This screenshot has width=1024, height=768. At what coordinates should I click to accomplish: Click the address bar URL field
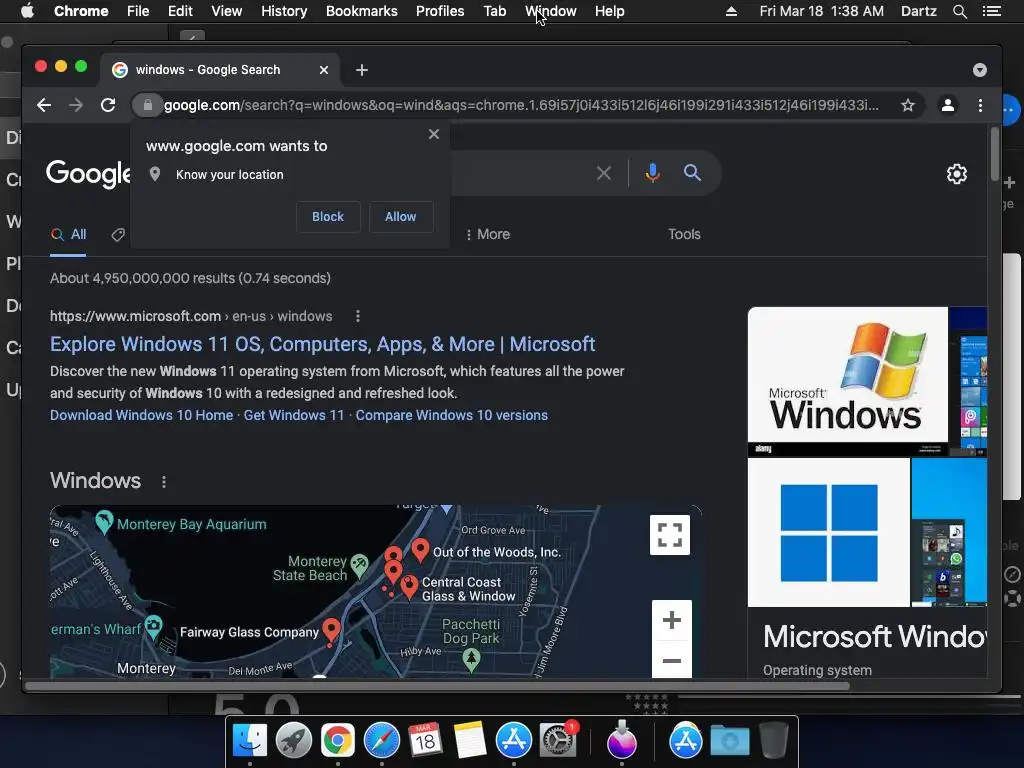coord(521,105)
